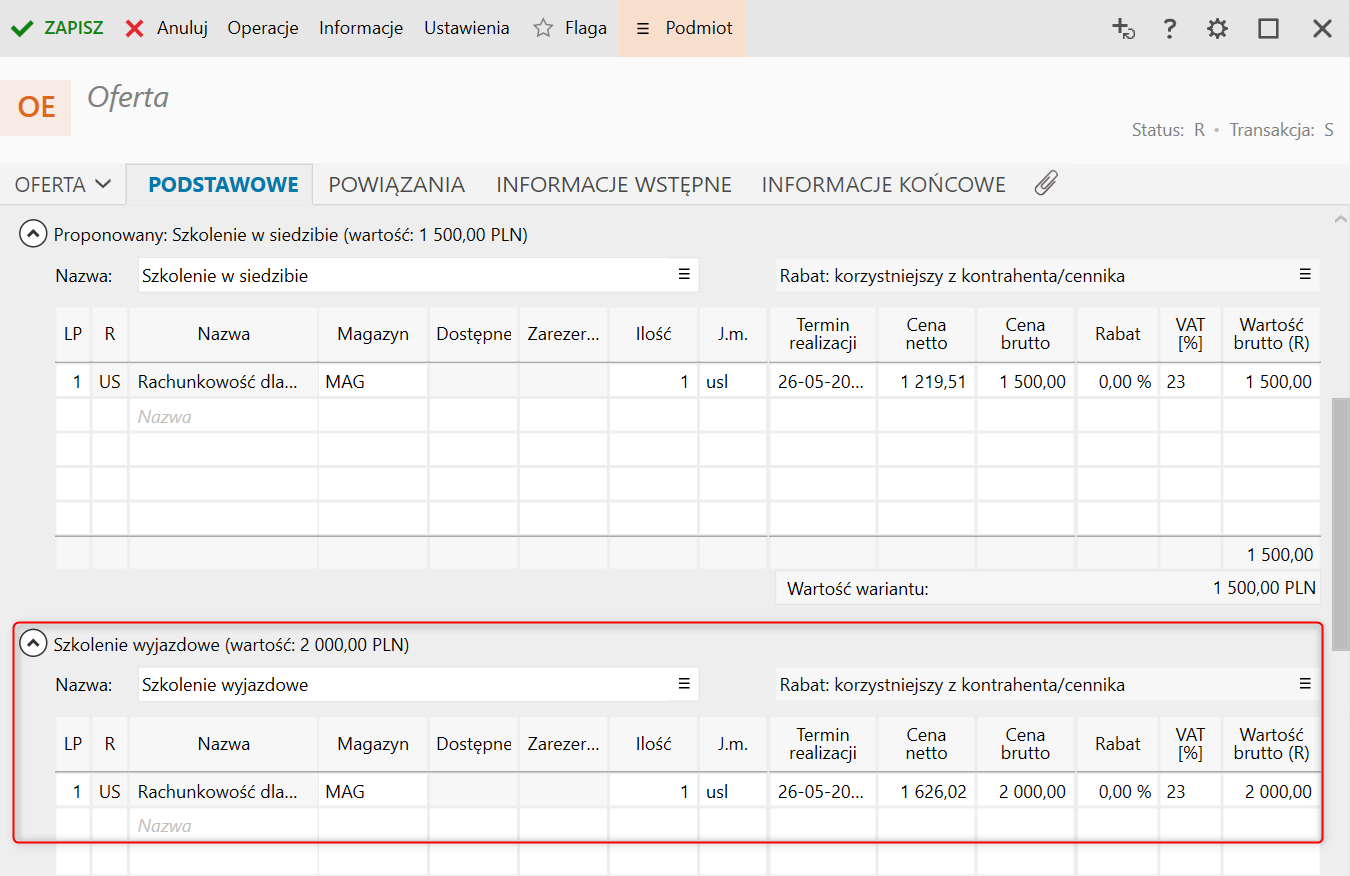Open settings gear icon
This screenshot has height=876, width=1350.
[x=1217, y=29]
